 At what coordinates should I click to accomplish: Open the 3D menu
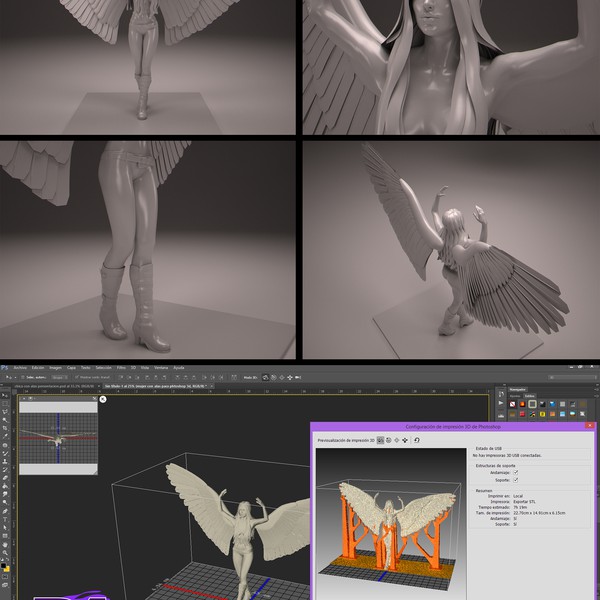[x=133, y=368]
